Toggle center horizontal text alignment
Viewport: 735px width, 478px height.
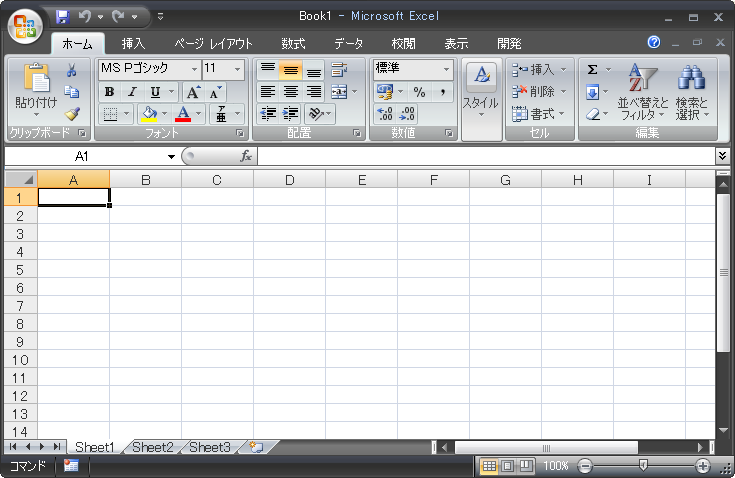point(290,92)
